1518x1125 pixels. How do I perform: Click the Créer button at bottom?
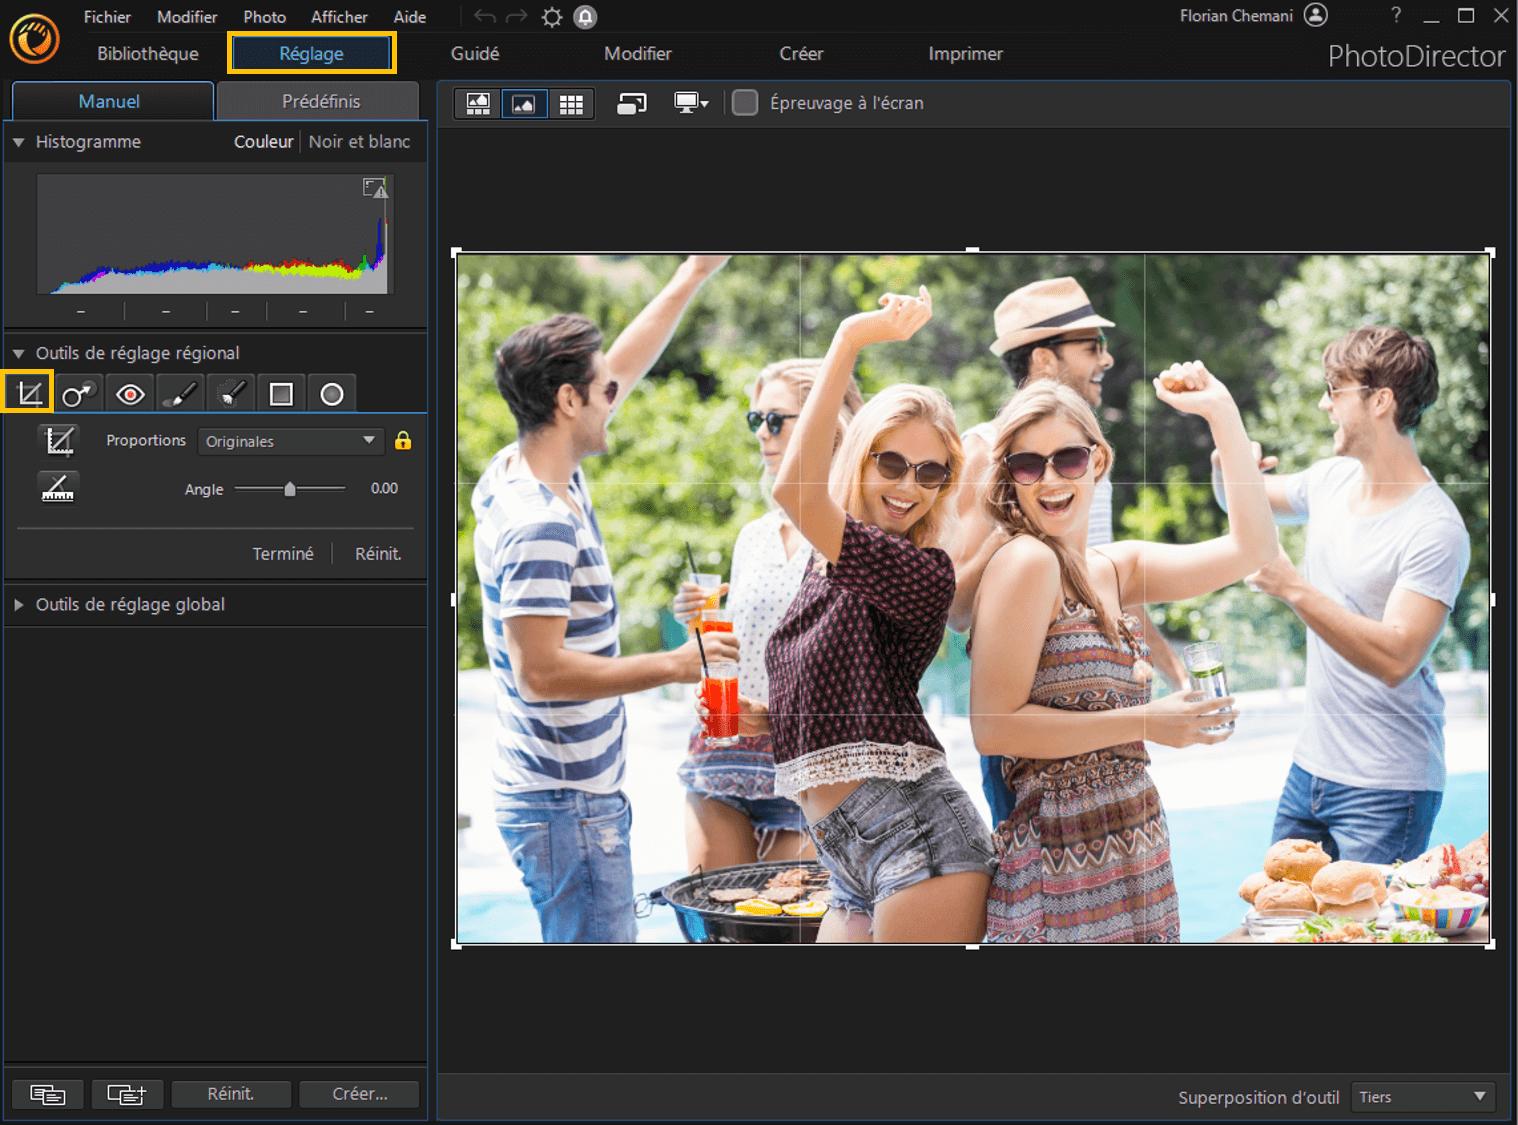359,1093
